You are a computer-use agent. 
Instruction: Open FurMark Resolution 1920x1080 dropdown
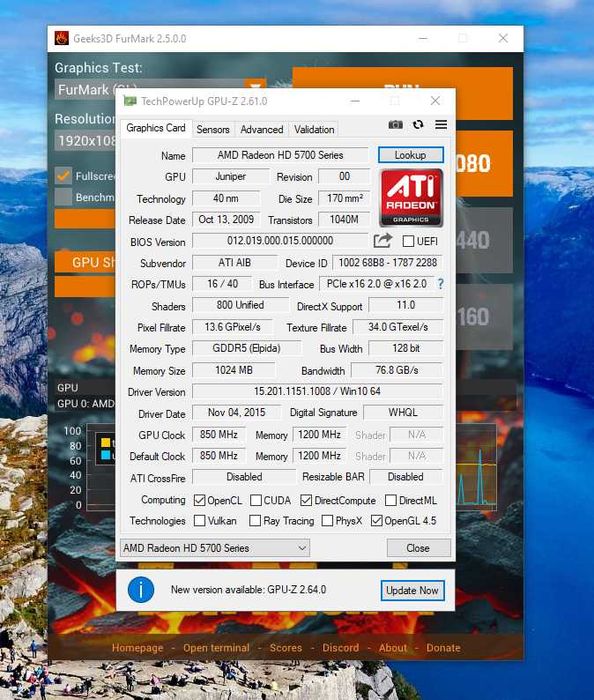coord(85,141)
